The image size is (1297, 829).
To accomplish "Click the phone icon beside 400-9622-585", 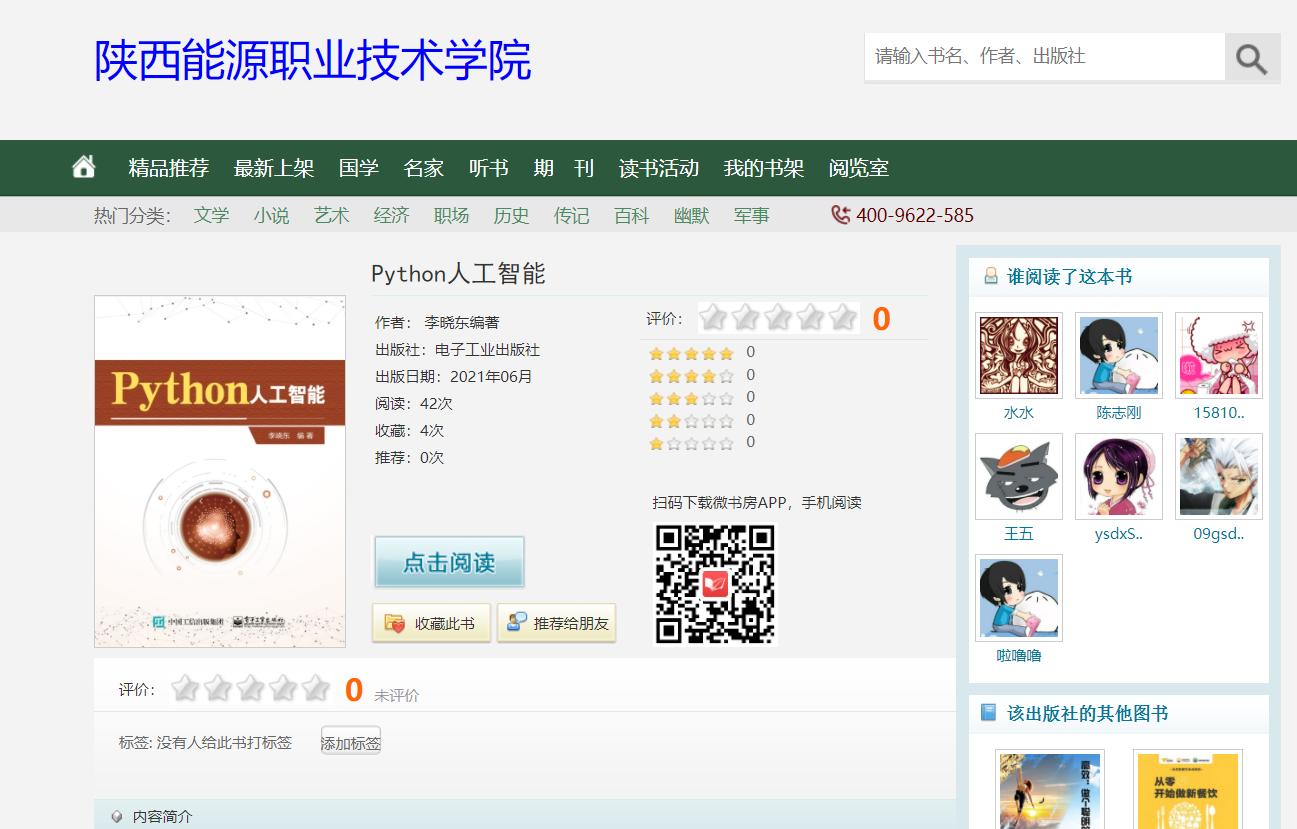I will (x=840, y=215).
